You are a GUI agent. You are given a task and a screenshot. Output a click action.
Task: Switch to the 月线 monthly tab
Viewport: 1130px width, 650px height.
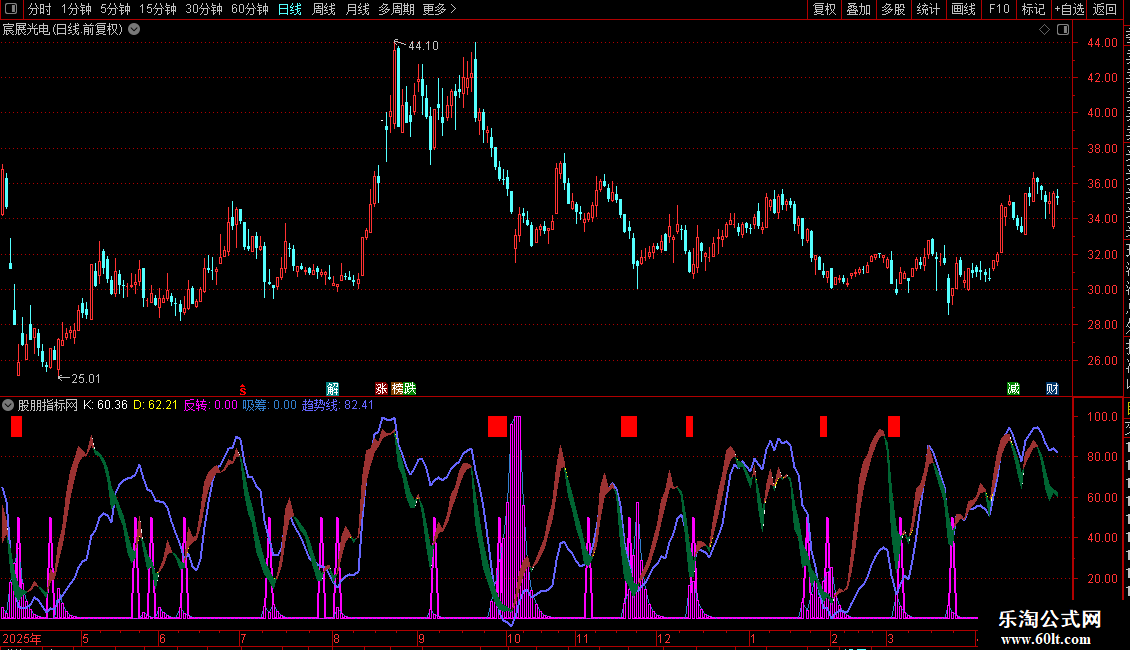pos(357,9)
